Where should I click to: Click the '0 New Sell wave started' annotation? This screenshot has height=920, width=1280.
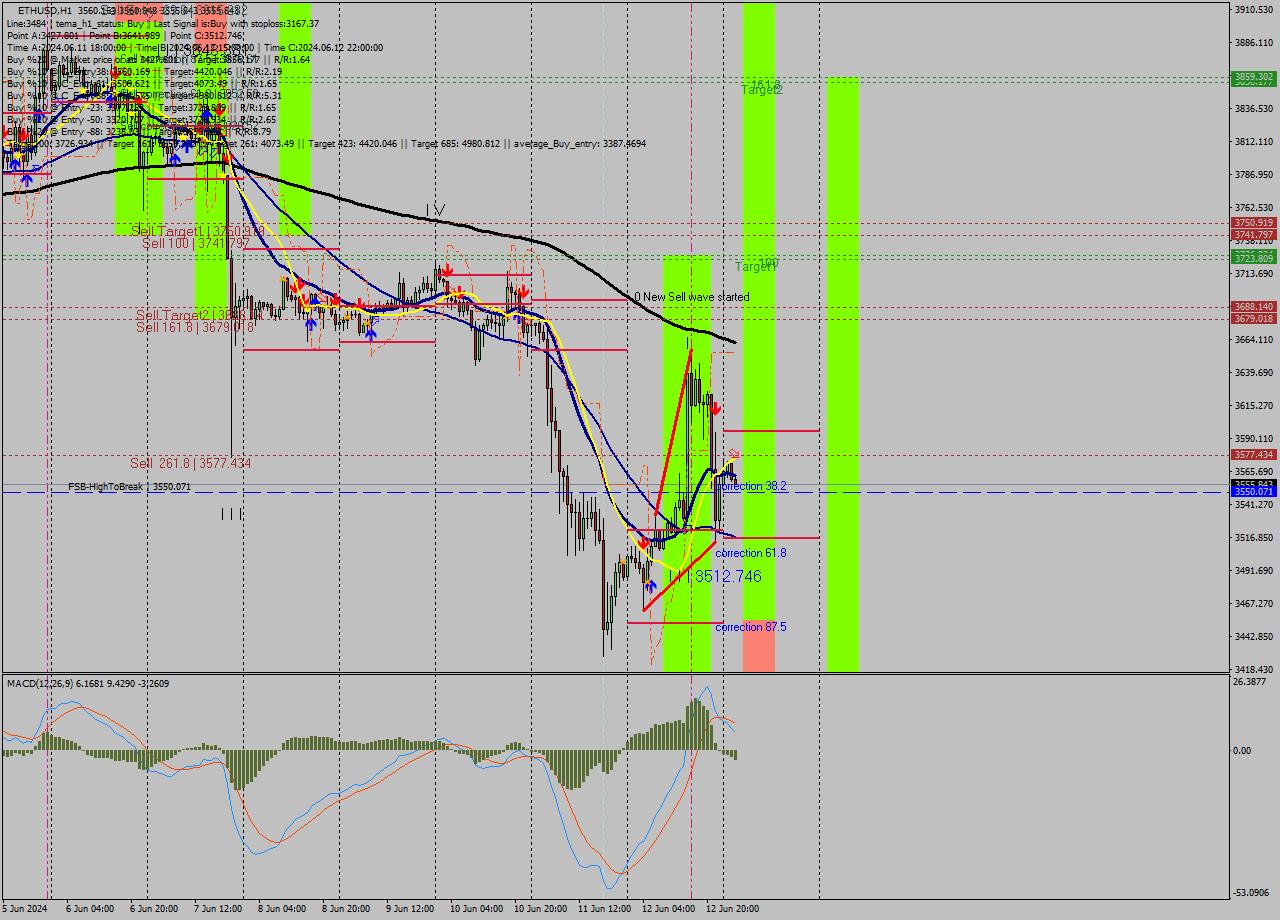click(x=691, y=297)
